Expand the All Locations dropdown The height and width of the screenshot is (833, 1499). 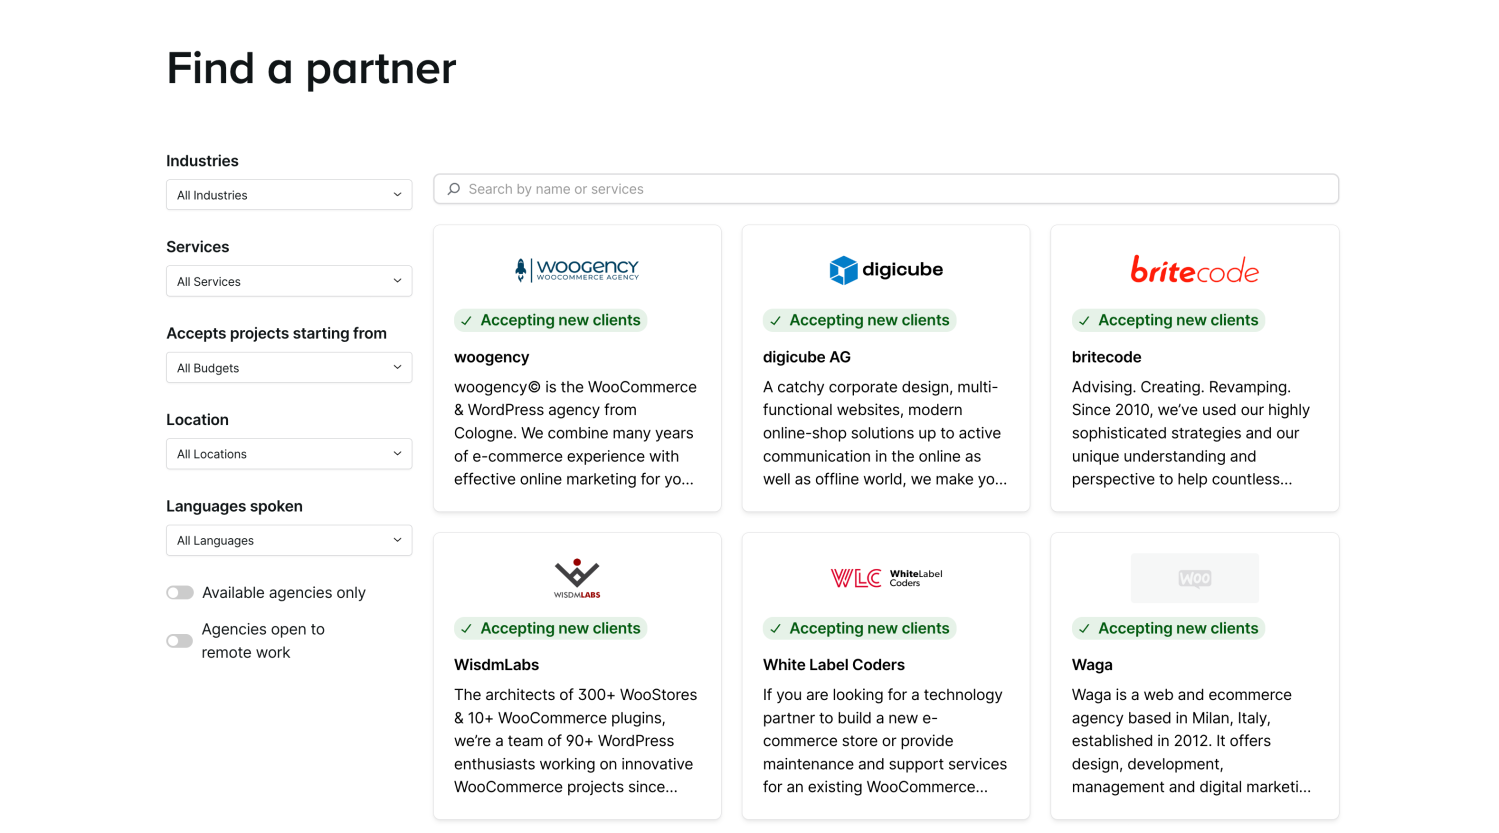[288, 454]
